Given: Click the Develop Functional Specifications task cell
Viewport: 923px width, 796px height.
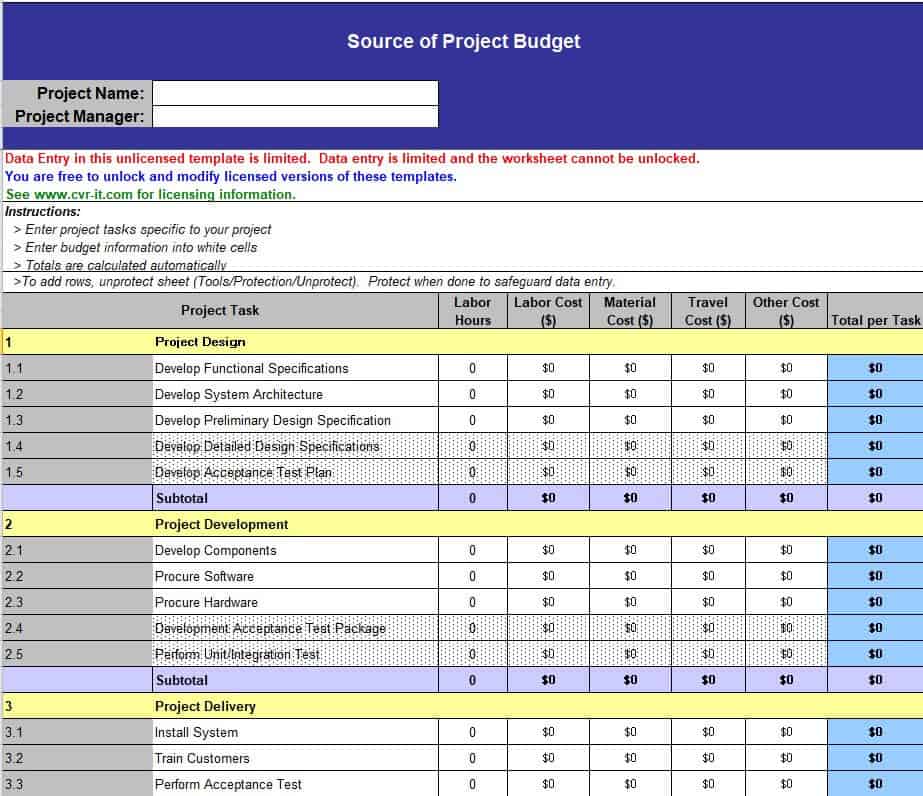Looking at the screenshot, I should 295,368.
